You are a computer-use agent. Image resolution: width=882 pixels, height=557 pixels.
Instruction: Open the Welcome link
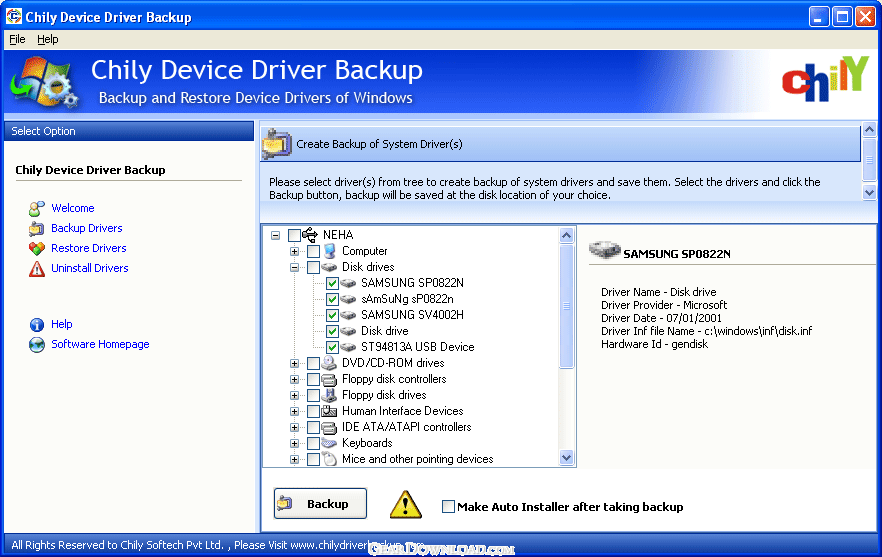[73, 208]
